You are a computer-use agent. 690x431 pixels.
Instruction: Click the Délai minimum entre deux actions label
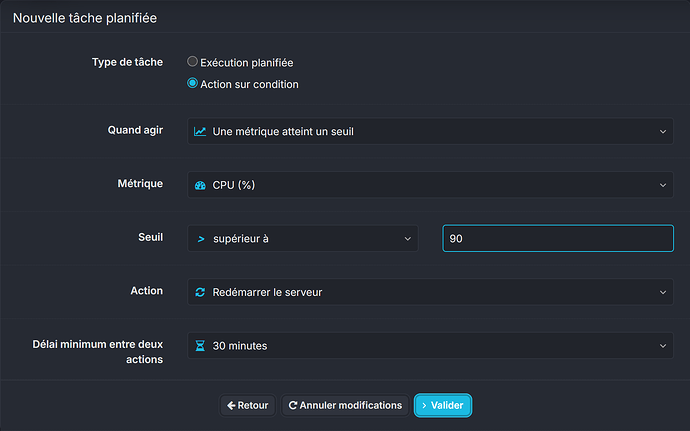point(98,352)
